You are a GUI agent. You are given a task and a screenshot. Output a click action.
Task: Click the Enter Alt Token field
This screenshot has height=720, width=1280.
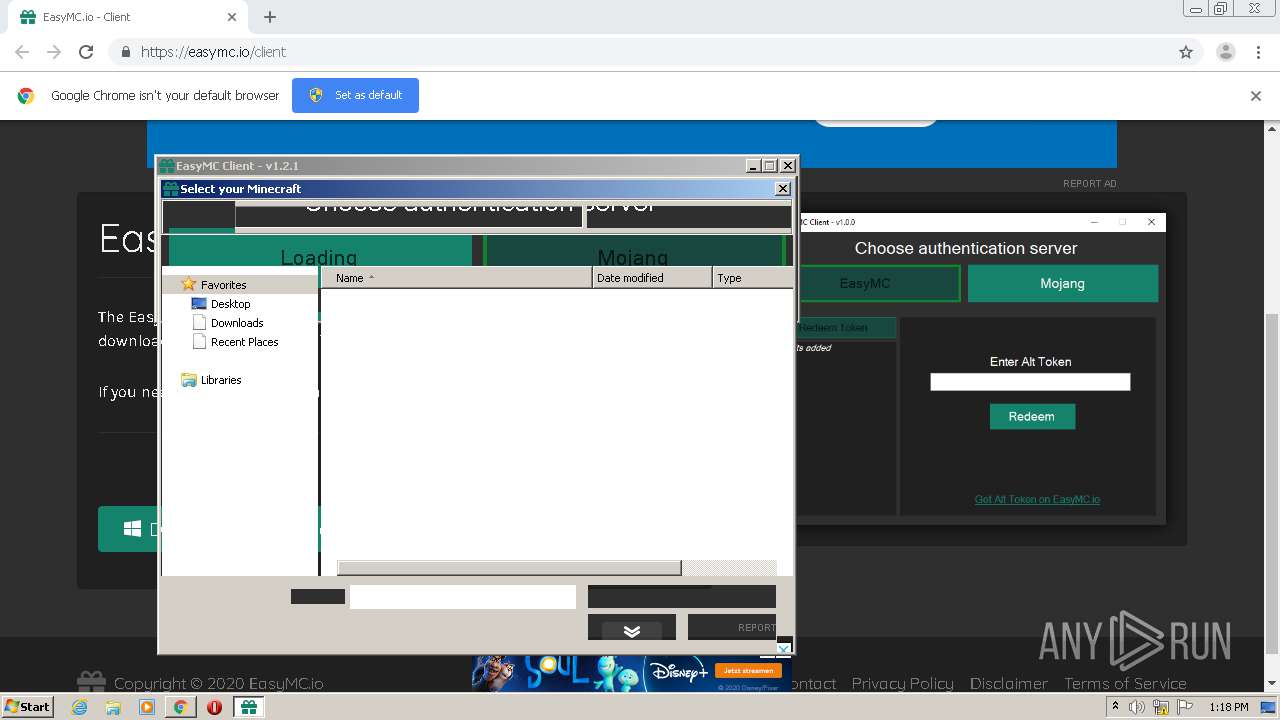(x=1030, y=382)
